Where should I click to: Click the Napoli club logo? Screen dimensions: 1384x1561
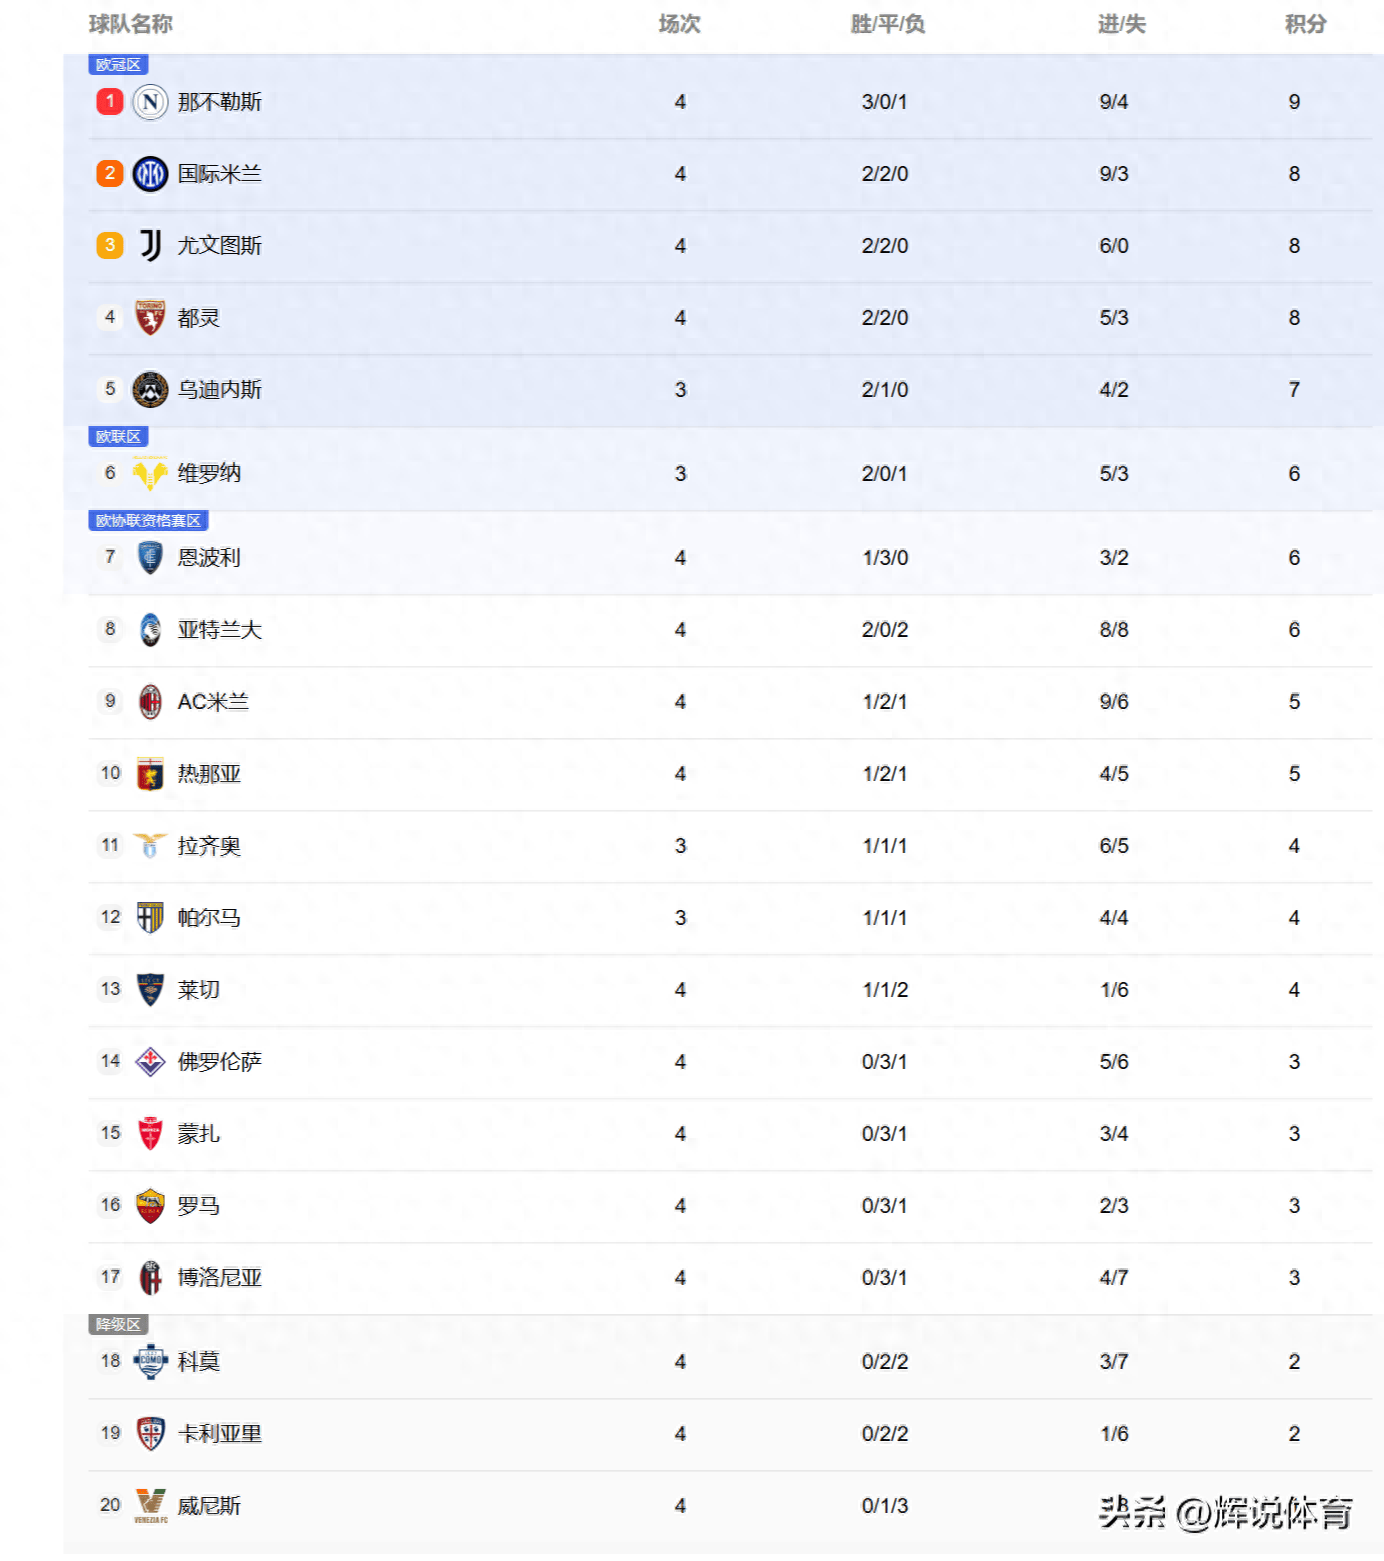pos(150,102)
